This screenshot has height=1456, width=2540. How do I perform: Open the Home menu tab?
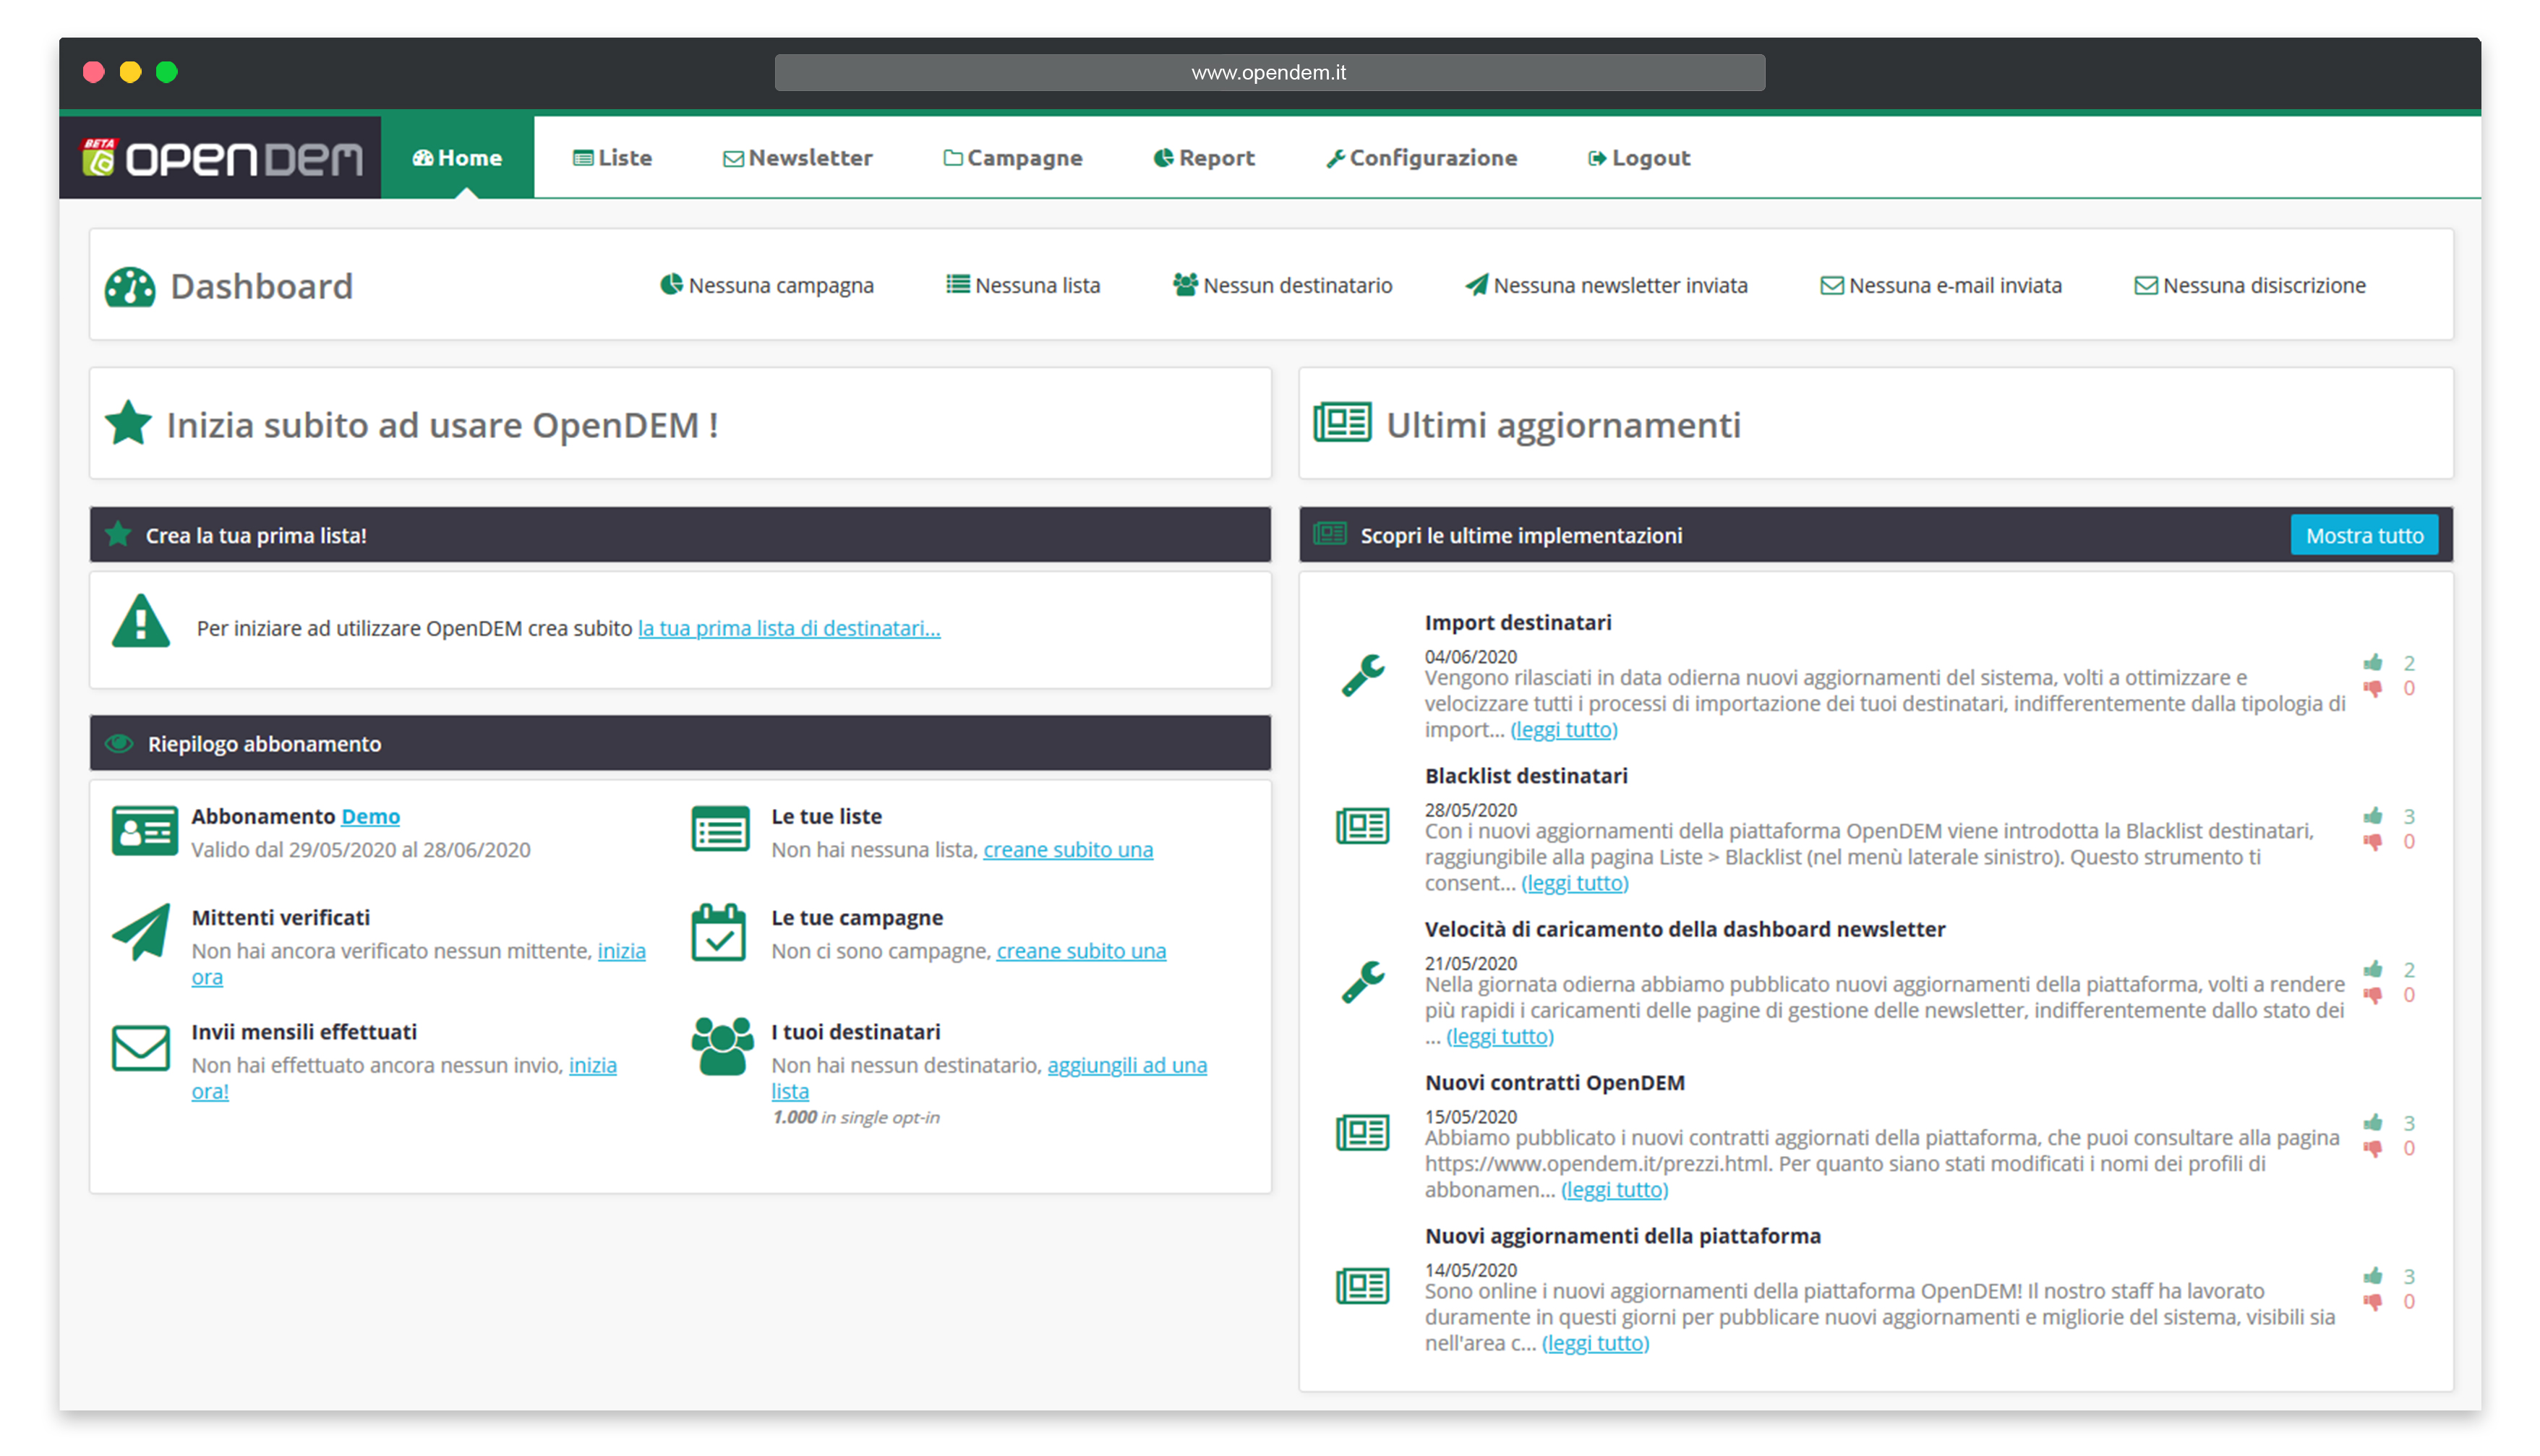point(457,158)
